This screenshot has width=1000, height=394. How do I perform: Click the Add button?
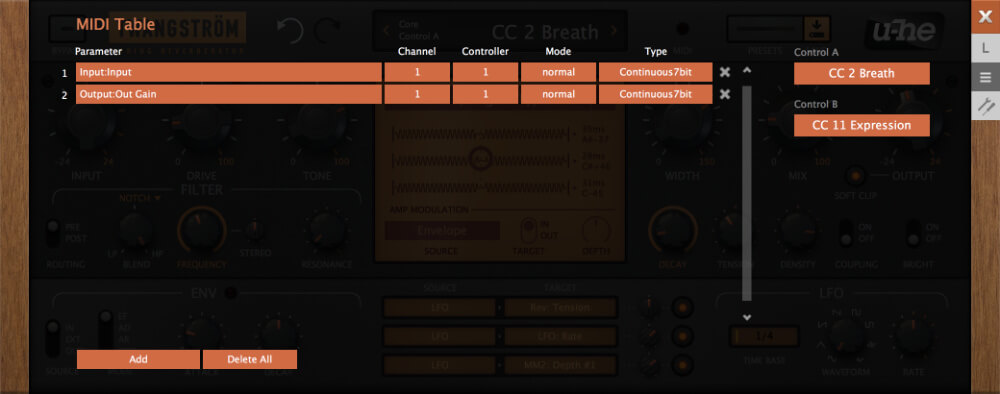(x=138, y=359)
